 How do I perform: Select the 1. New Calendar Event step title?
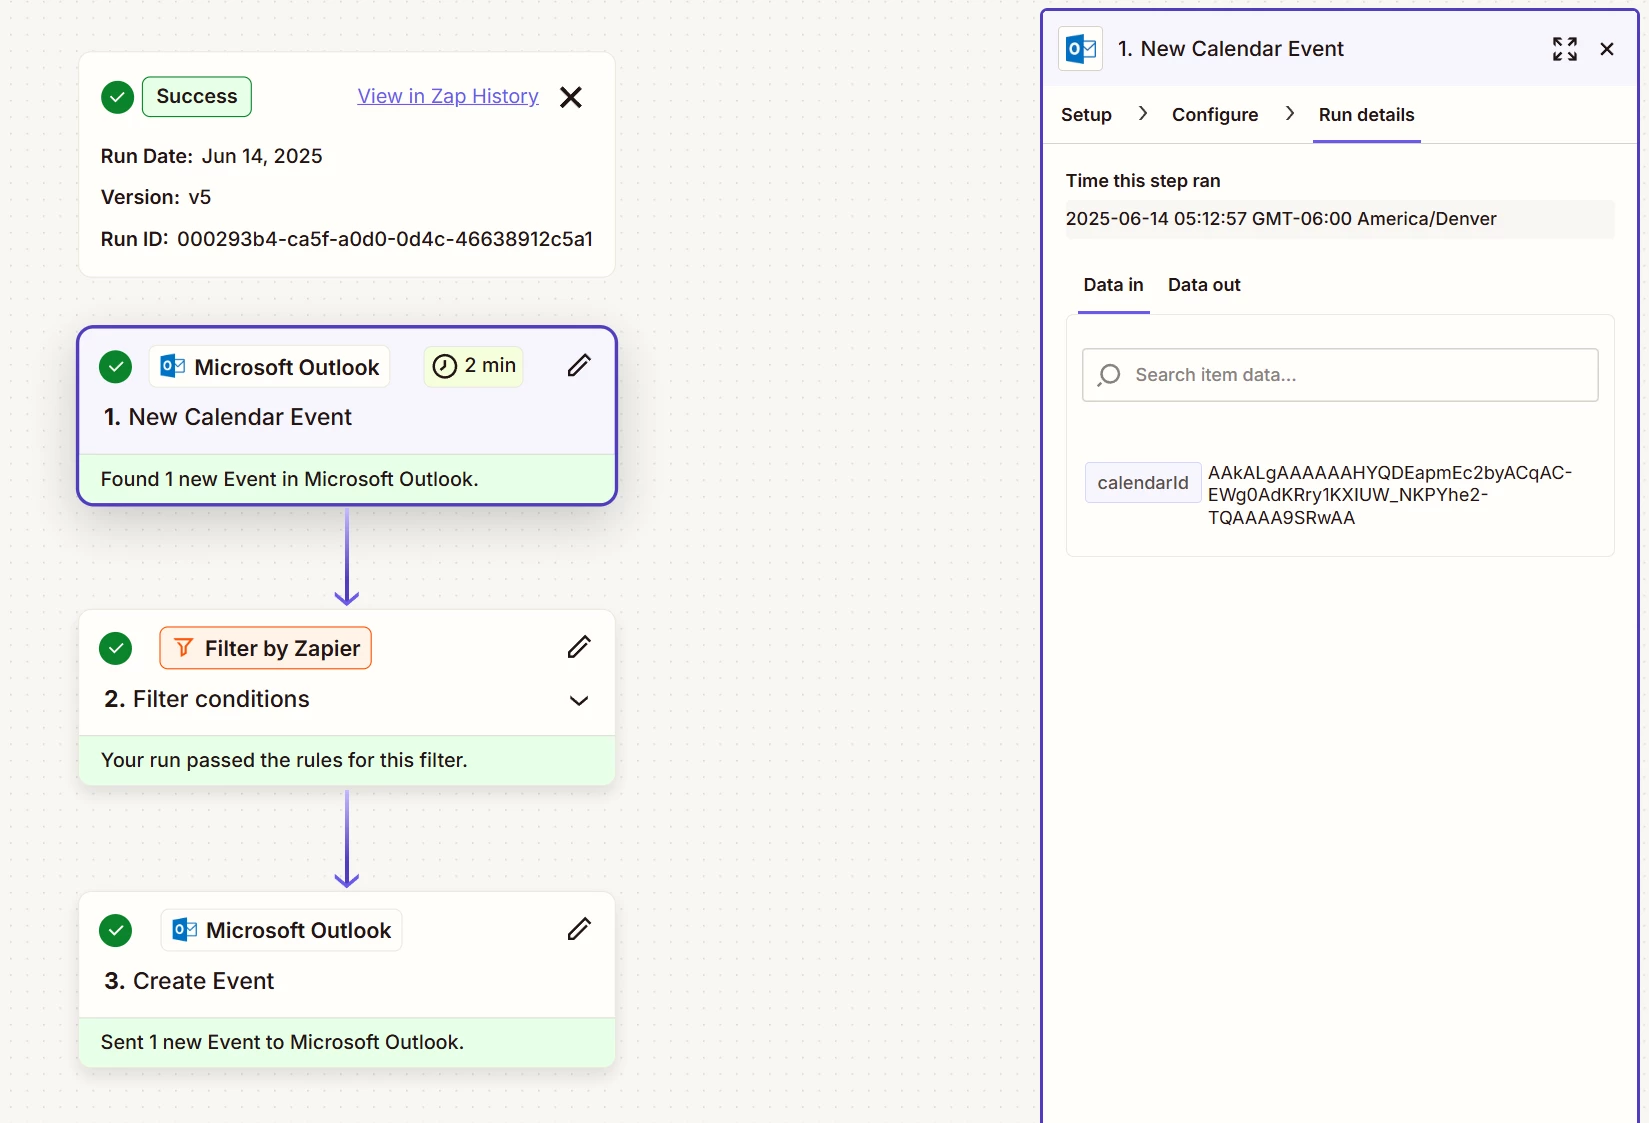(228, 417)
